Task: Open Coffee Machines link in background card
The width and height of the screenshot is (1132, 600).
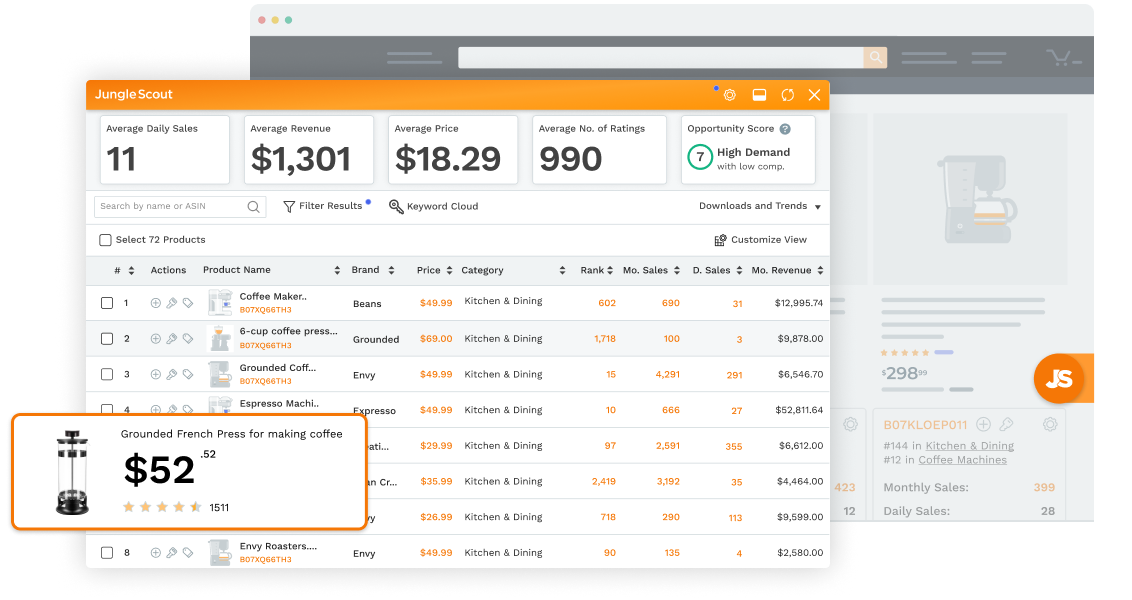Action: pyautogui.click(x=962, y=460)
